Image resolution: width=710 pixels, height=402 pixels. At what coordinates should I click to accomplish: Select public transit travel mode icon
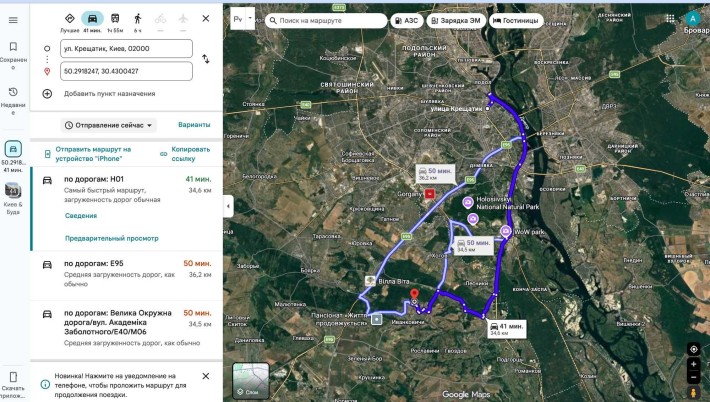tap(115, 19)
